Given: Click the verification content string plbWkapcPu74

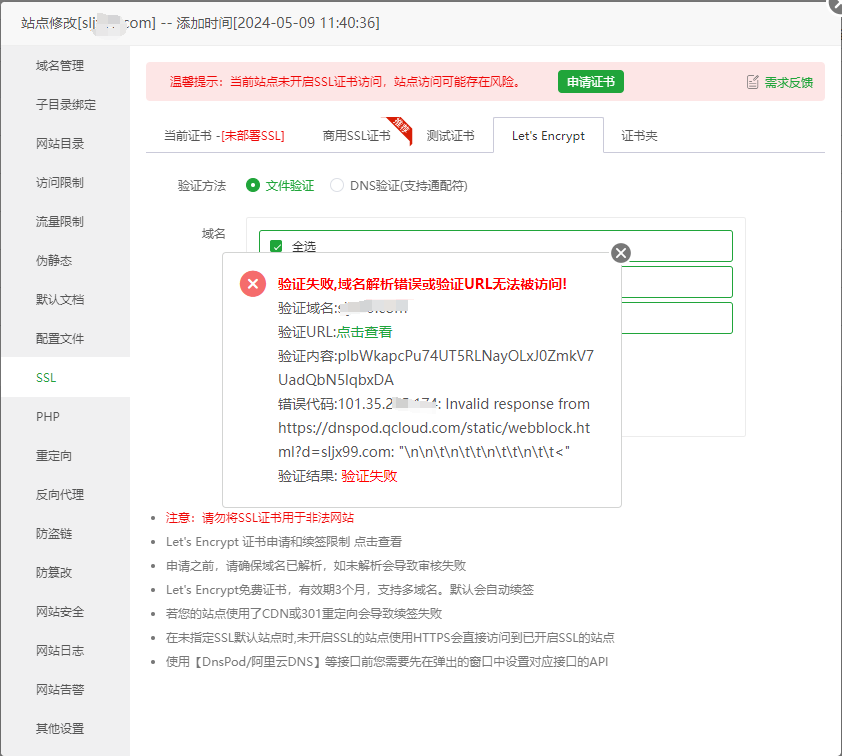Looking at the screenshot, I should (436, 368).
